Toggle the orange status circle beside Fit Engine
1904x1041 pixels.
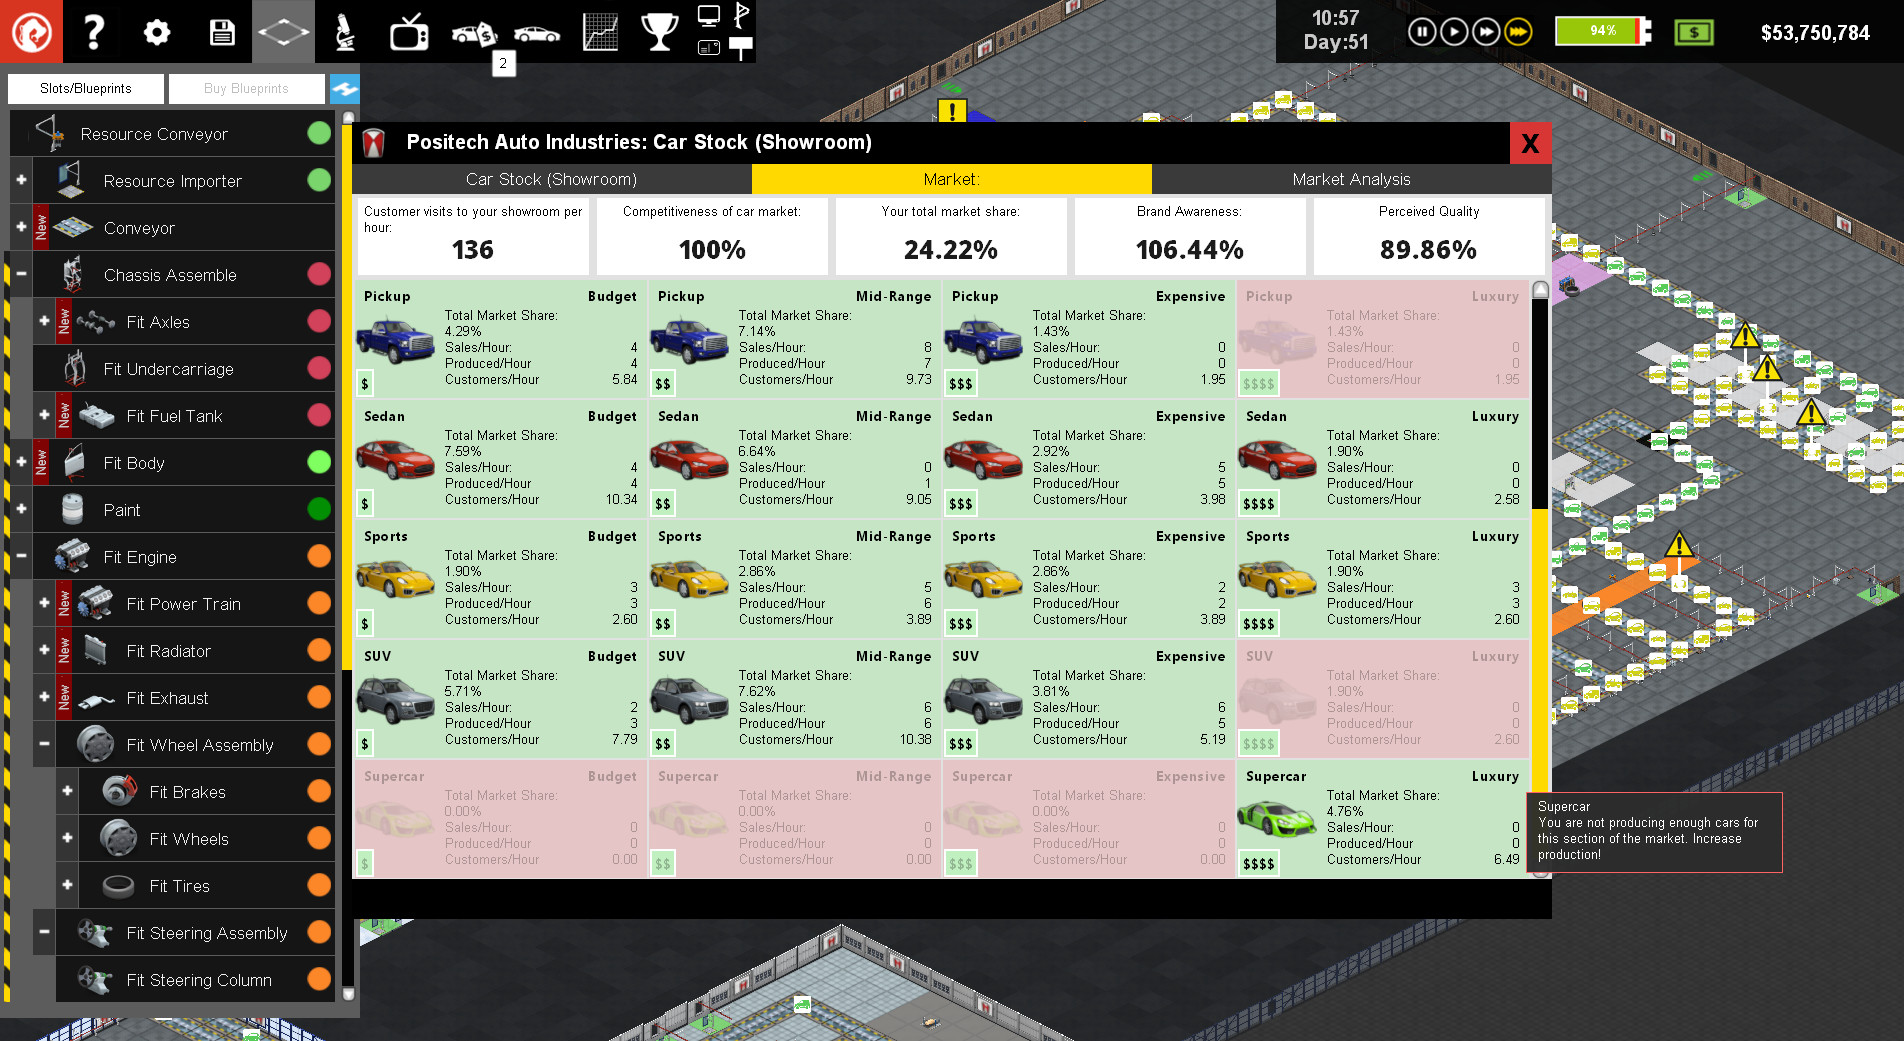(x=319, y=556)
